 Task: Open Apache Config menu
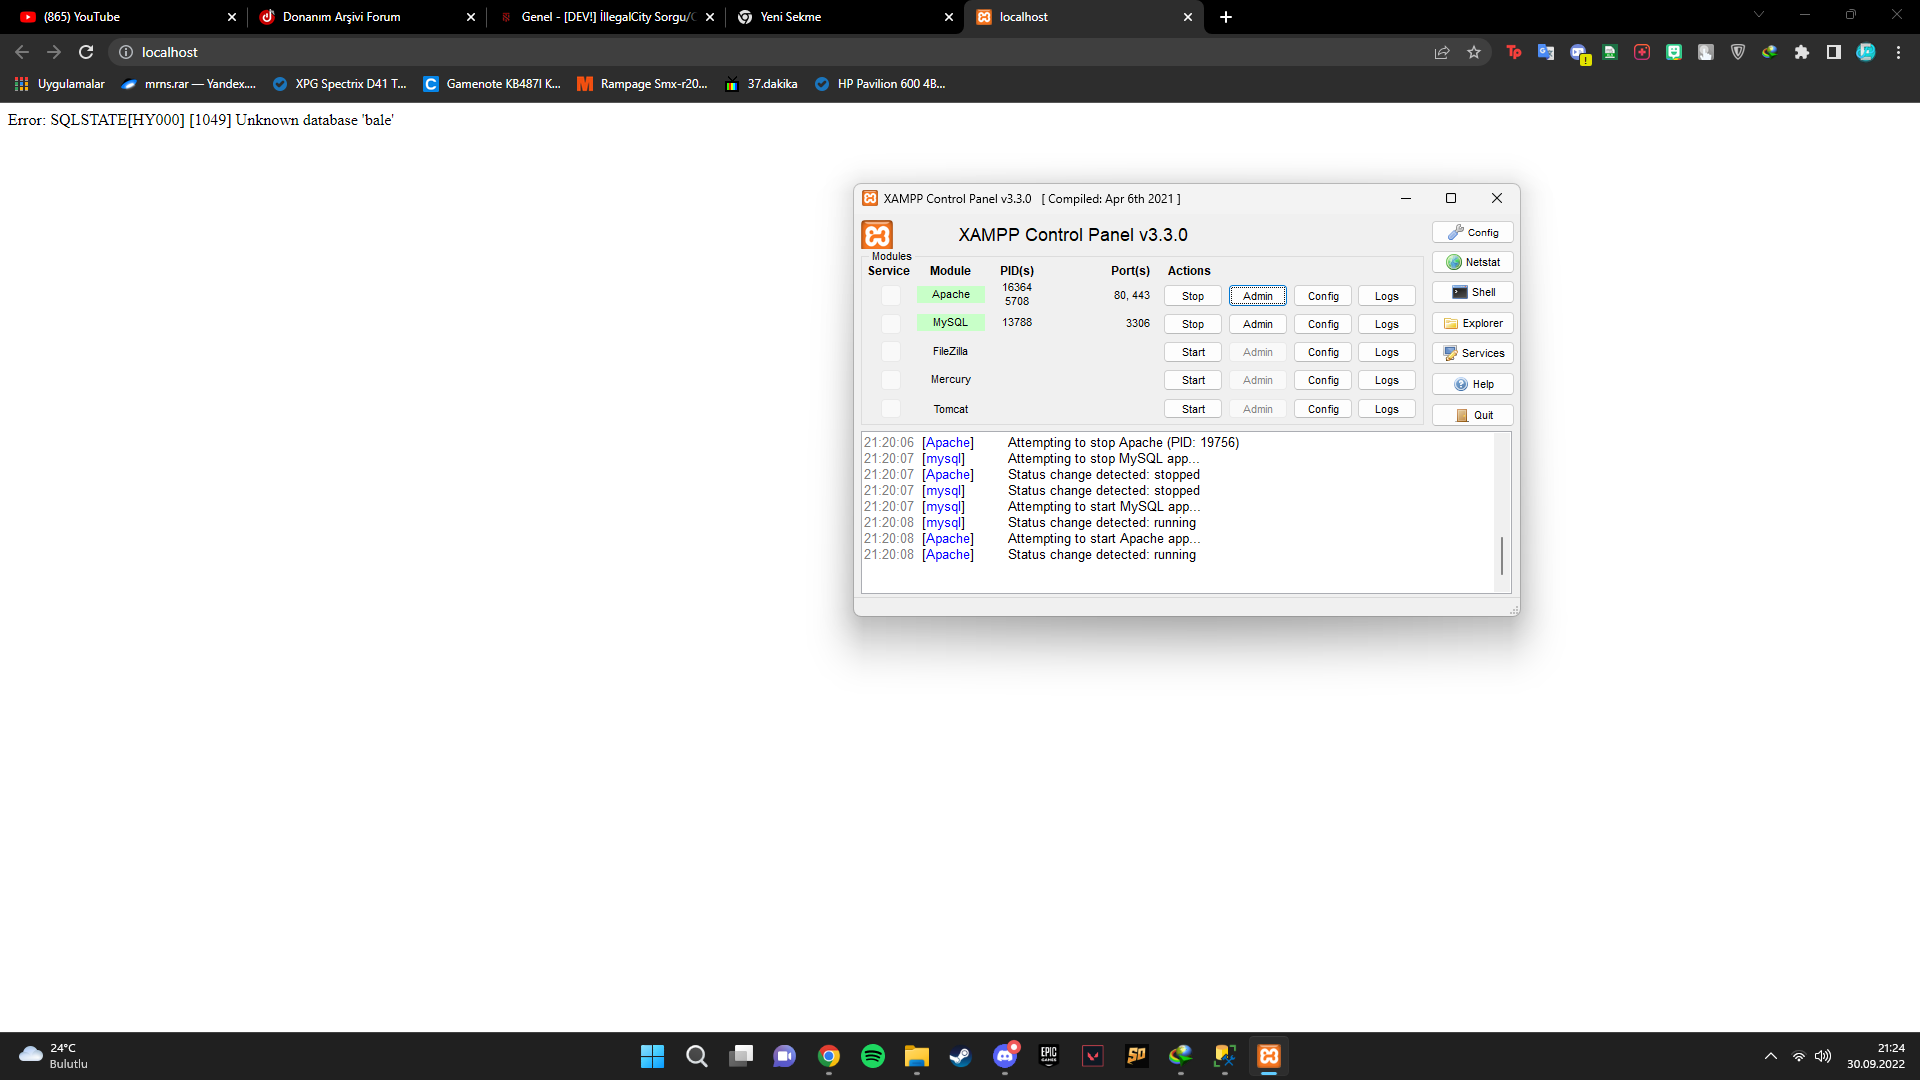pos(1323,296)
